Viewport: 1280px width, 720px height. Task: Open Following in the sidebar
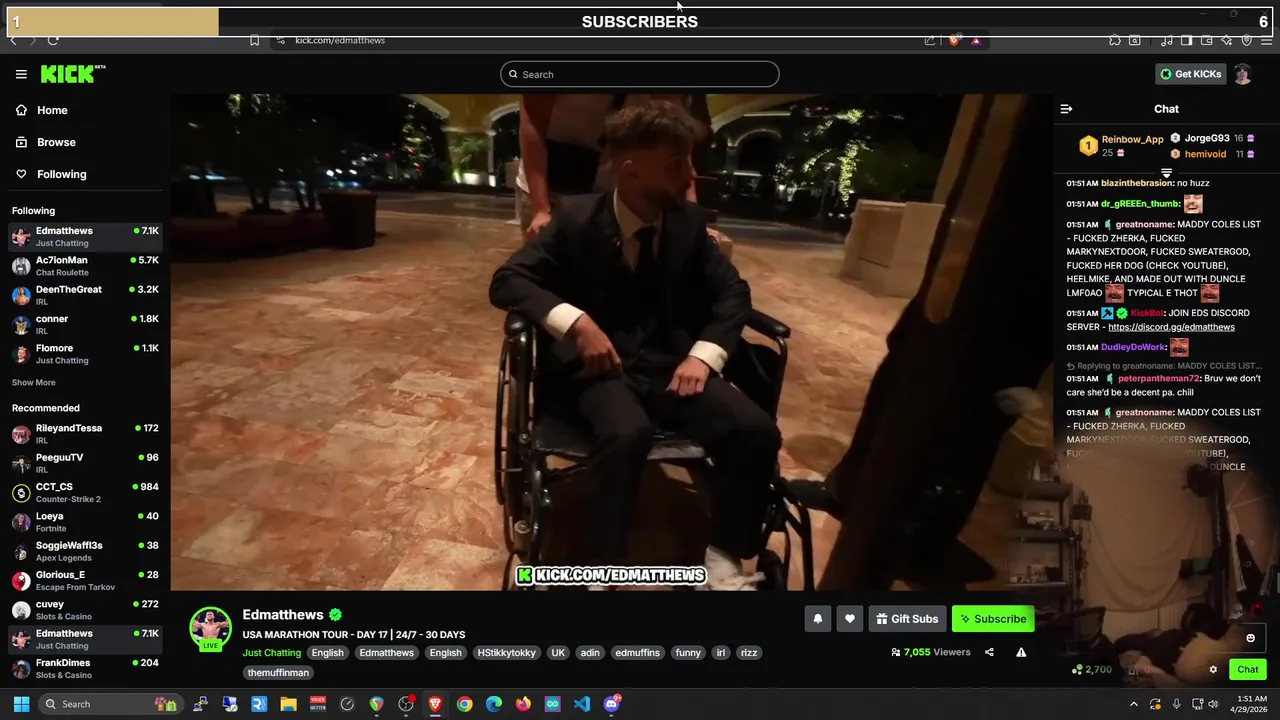pos(83,174)
